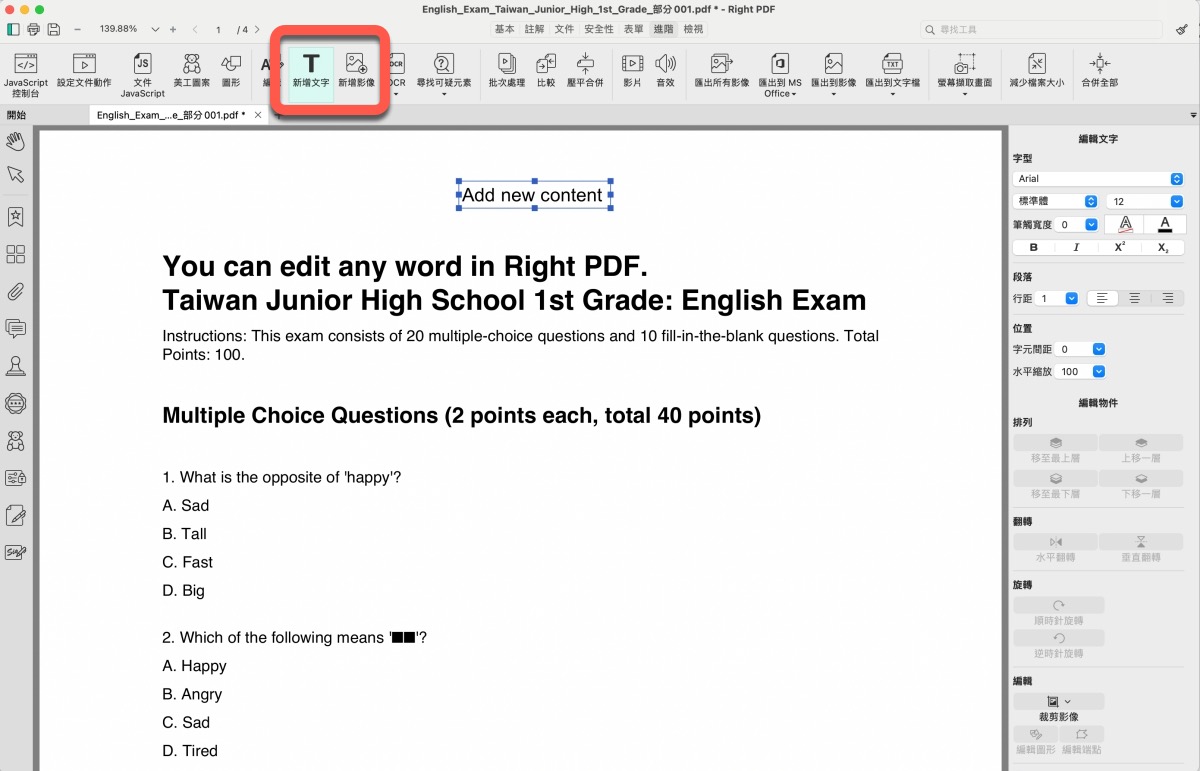The width and height of the screenshot is (1200, 771).
Task: Click the save icon in title bar
Action: click(x=53, y=29)
